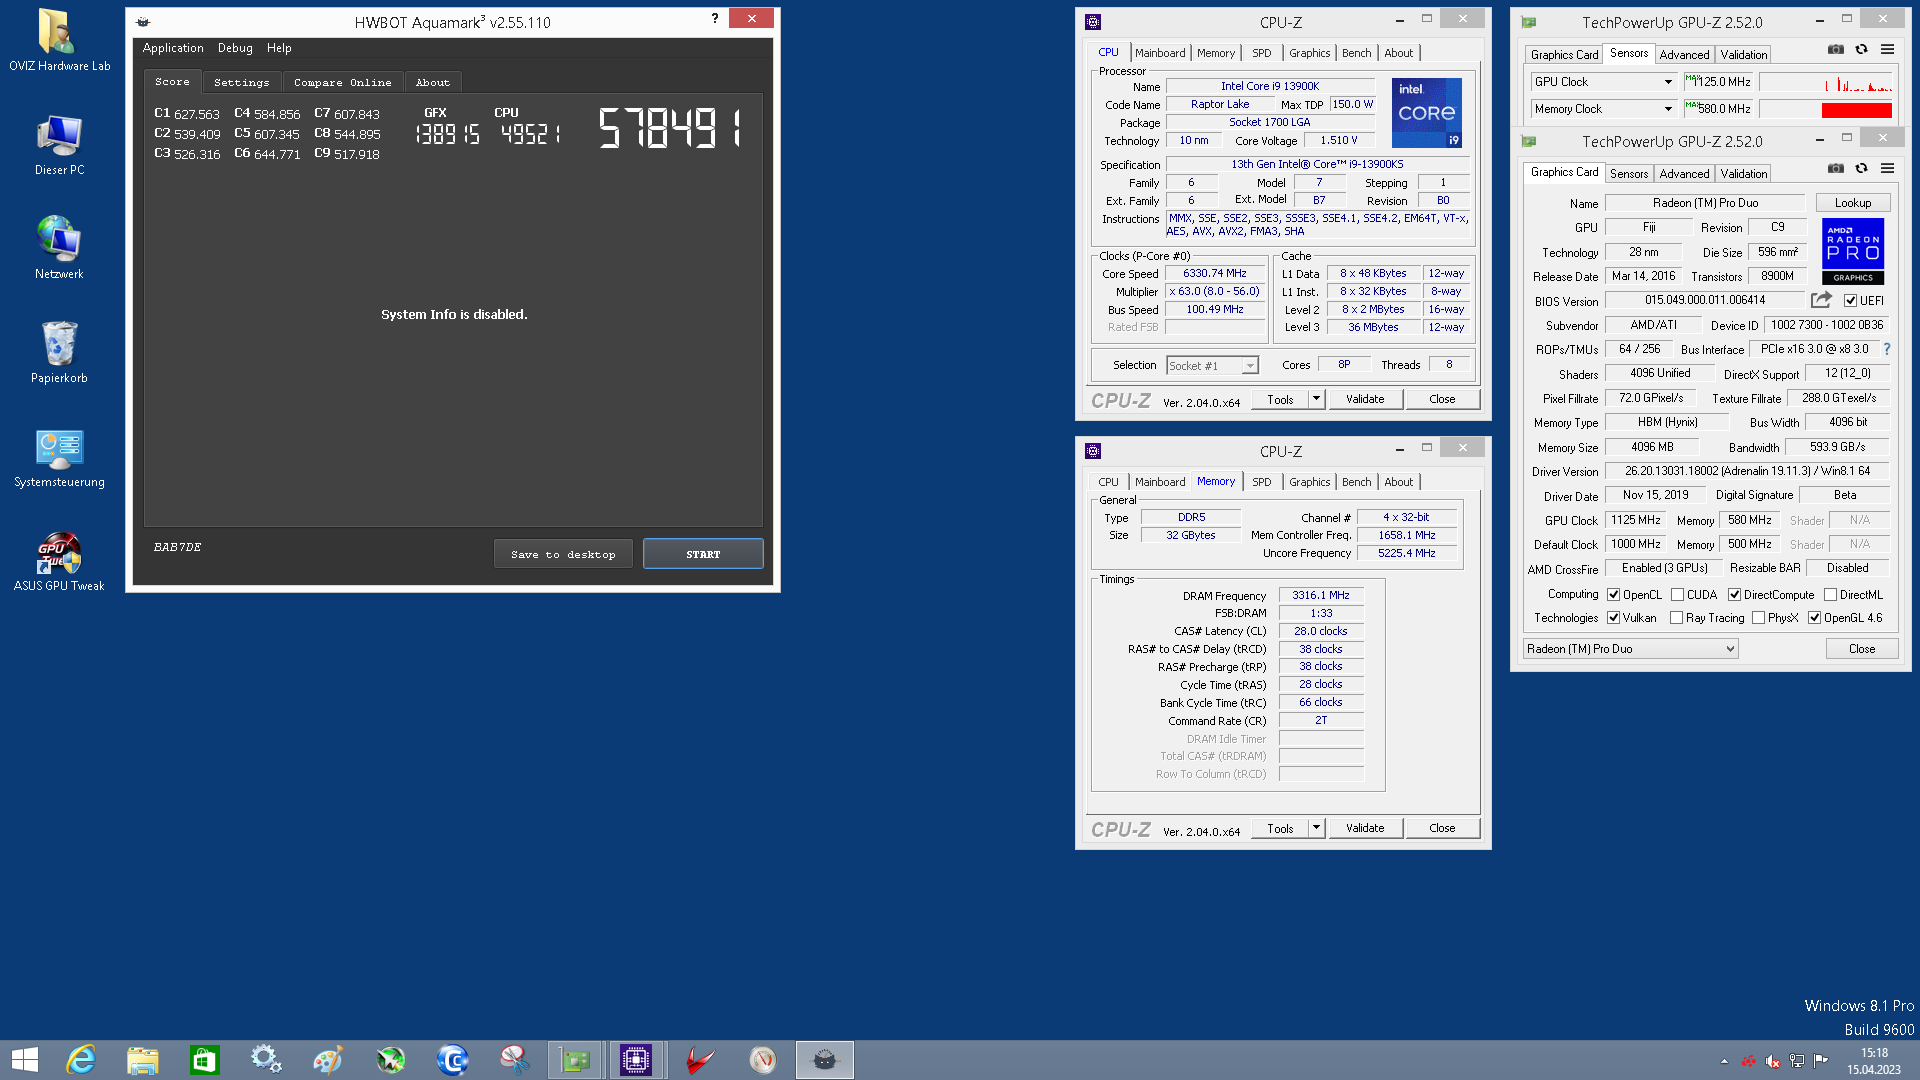Toggle the PhysX checkbox
This screenshot has width=1920, height=1080.
pyautogui.click(x=1758, y=618)
